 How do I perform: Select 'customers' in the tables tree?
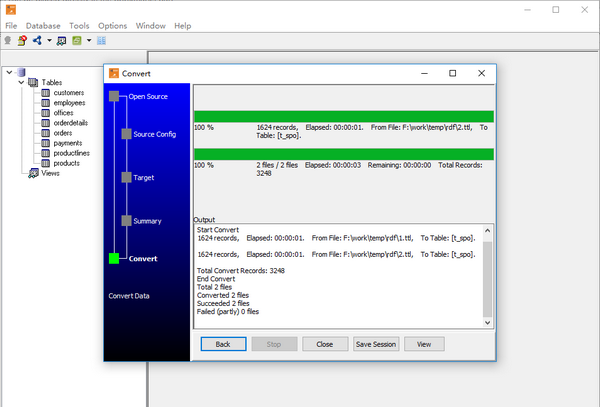click(x=69, y=93)
